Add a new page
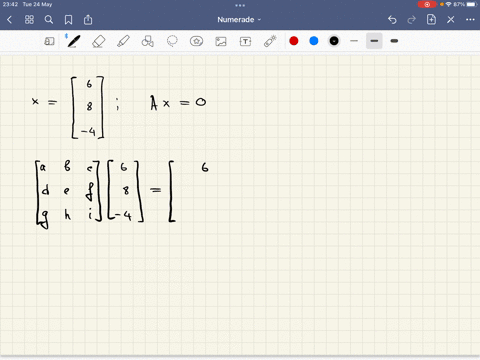Screen dimensions: 480x360 tap(431, 19)
